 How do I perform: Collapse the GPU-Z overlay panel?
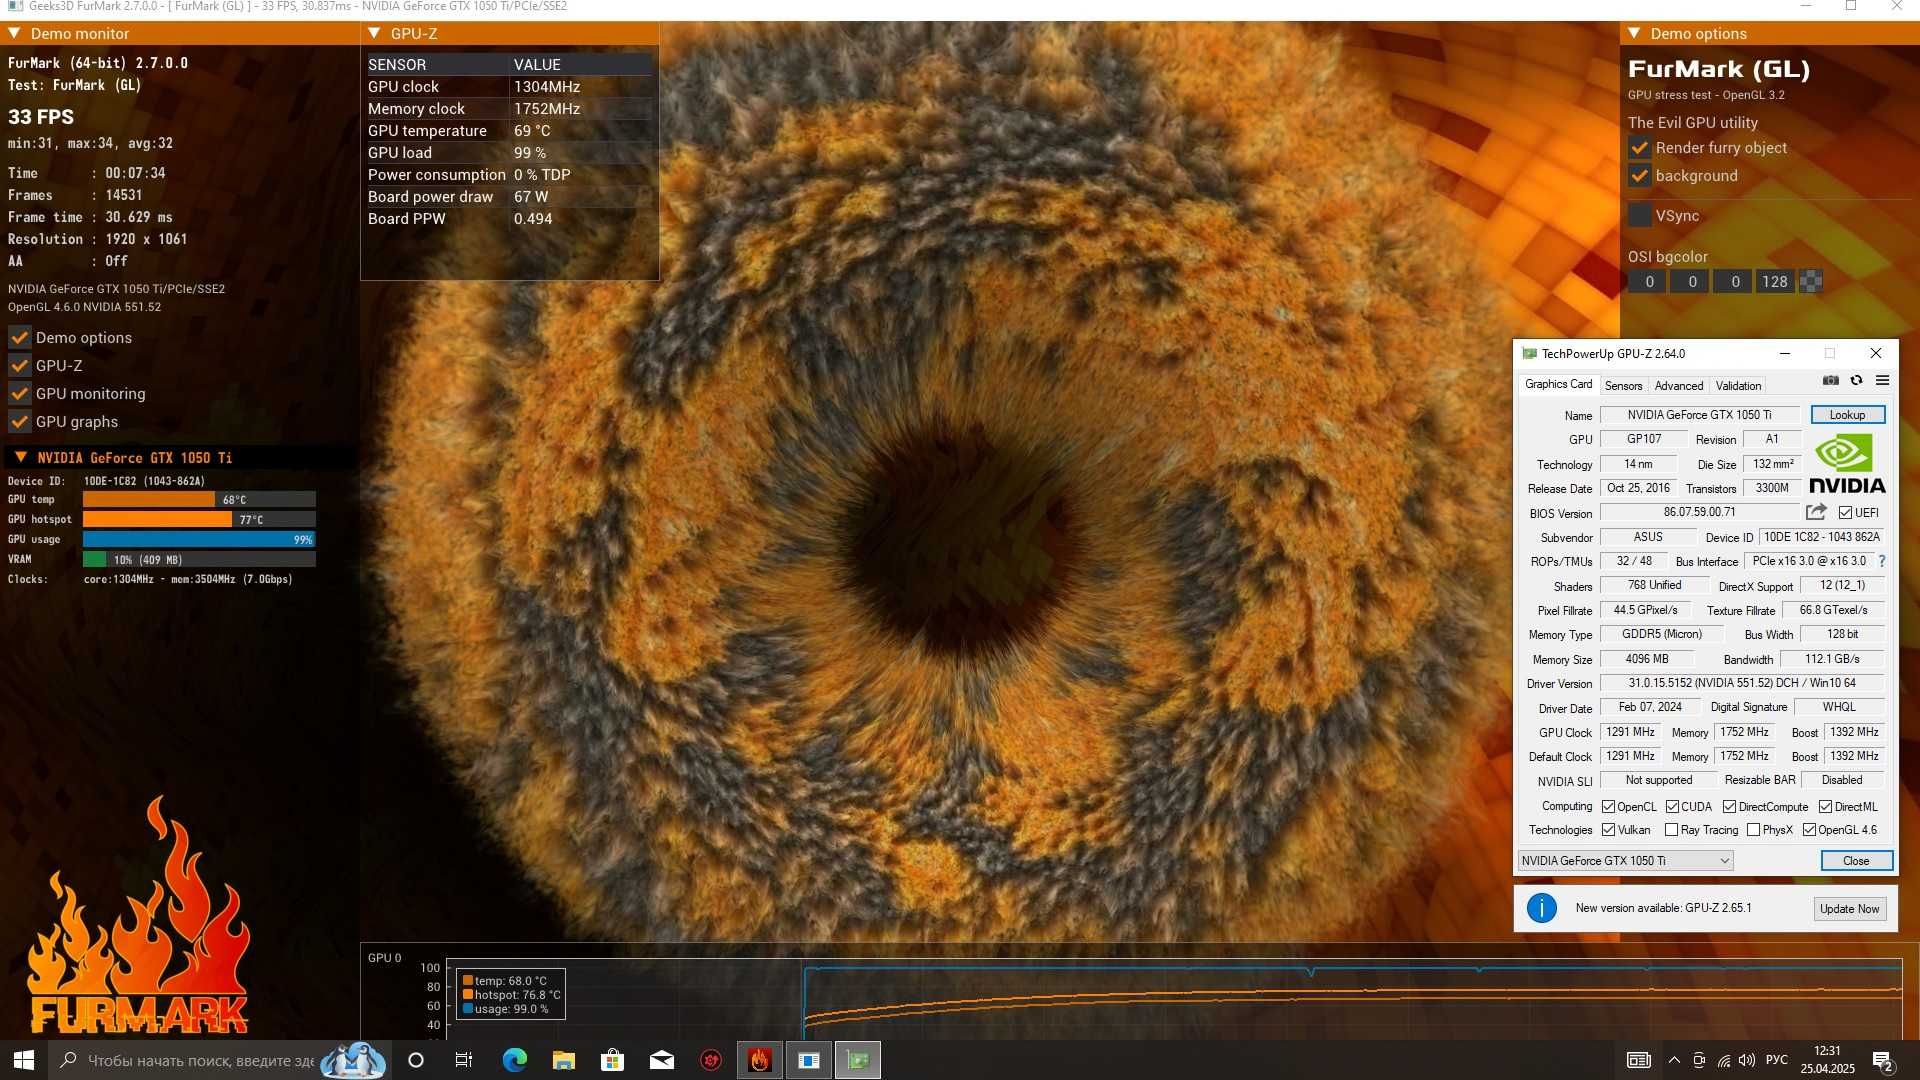[374, 33]
